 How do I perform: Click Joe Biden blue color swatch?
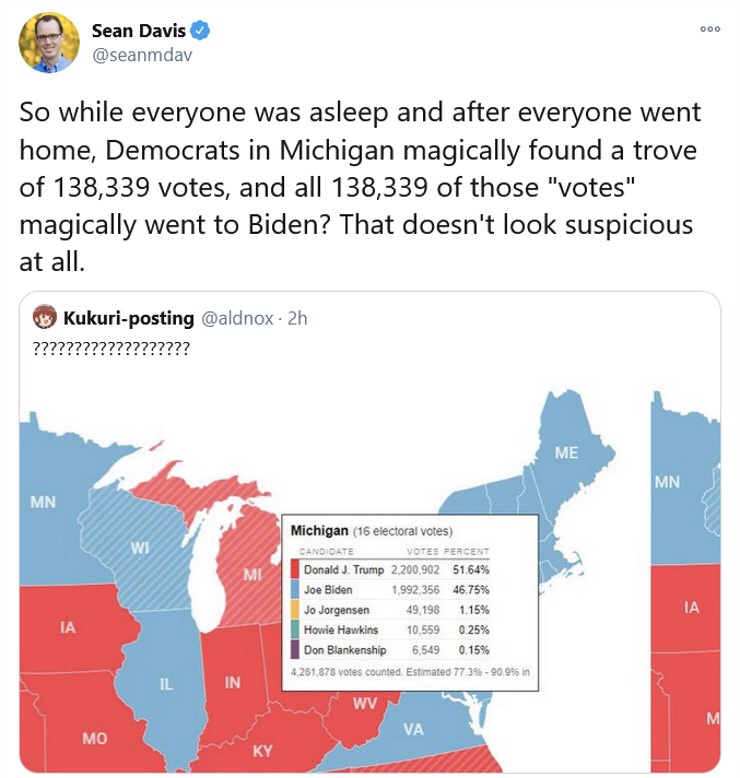pos(294,590)
